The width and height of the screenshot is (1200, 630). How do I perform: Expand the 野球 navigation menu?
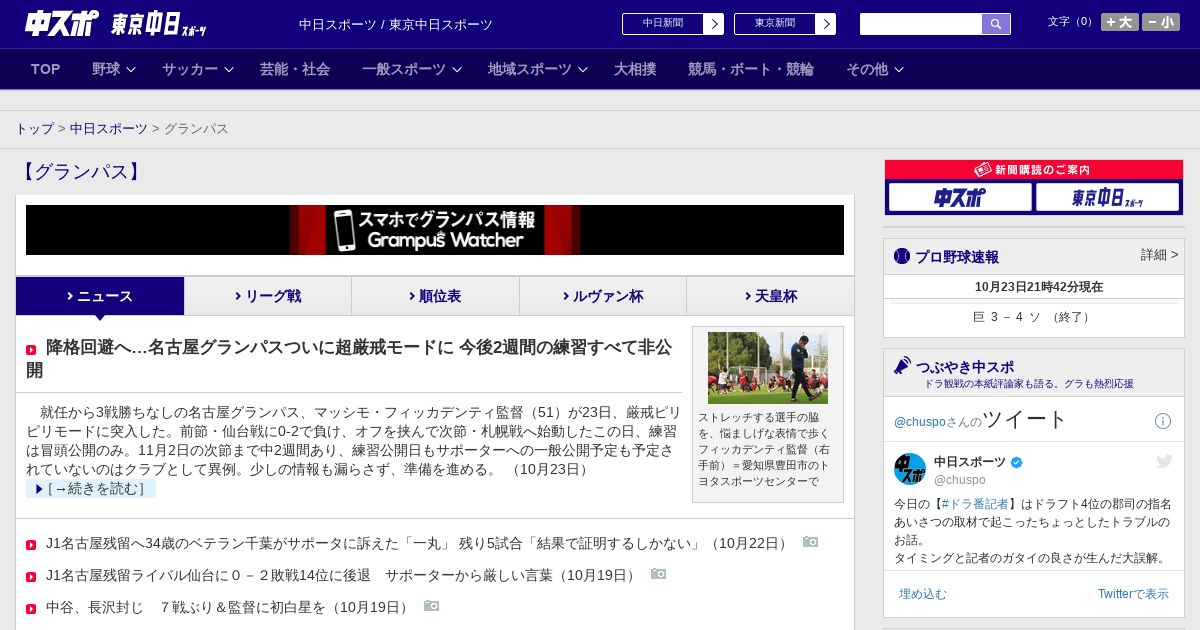pos(114,69)
